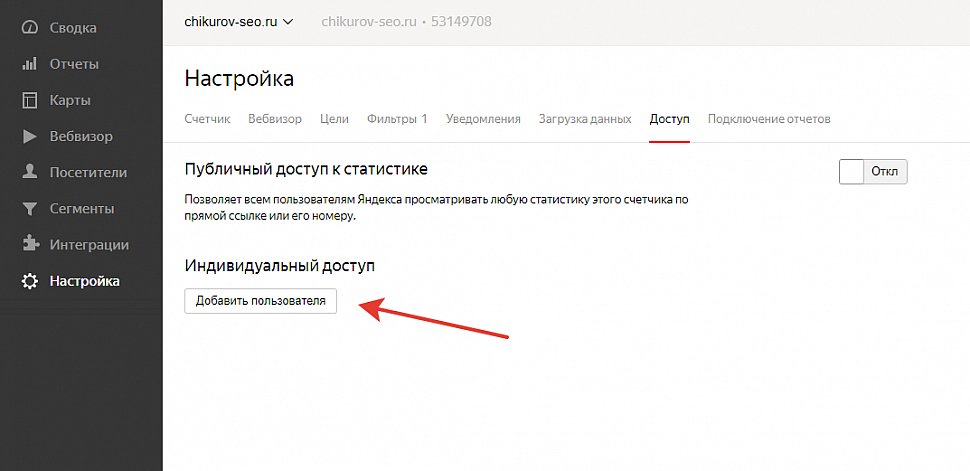
Task: Open Отчеты section in sidebar
Action: [x=74, y=64]
